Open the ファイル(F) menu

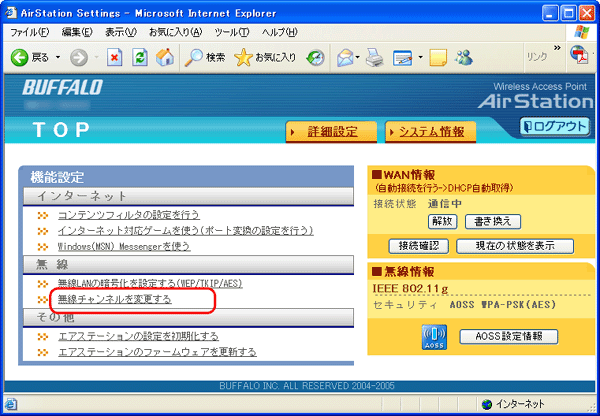coord(29,33)
